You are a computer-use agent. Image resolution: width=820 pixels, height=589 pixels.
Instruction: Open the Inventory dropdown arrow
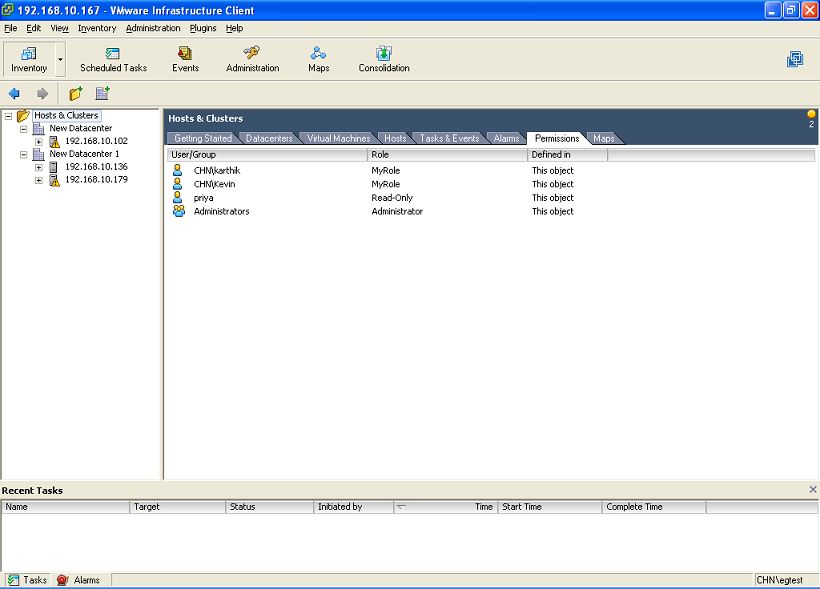(60, 60)
